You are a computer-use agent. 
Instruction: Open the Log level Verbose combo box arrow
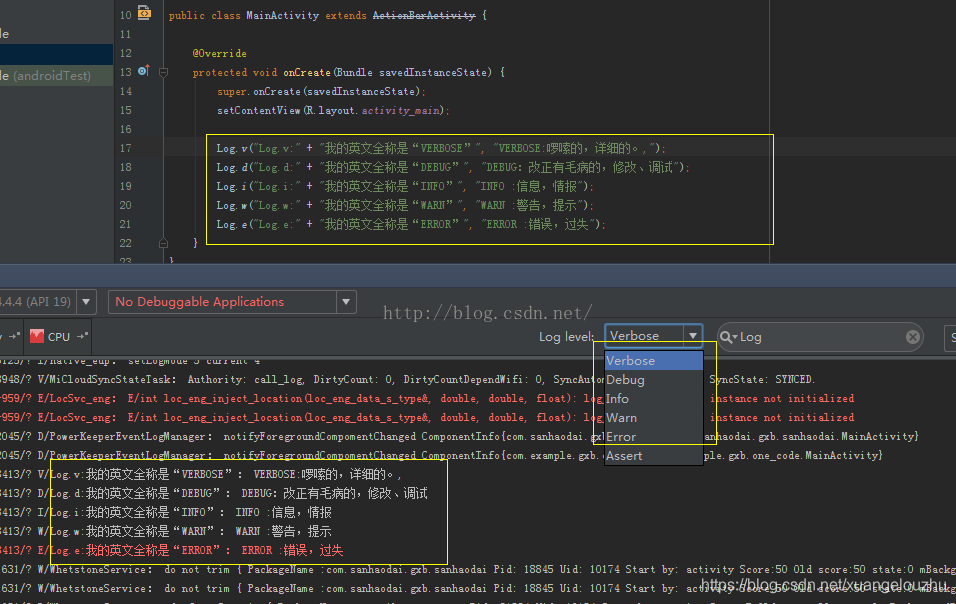click(x=693, y=336)
